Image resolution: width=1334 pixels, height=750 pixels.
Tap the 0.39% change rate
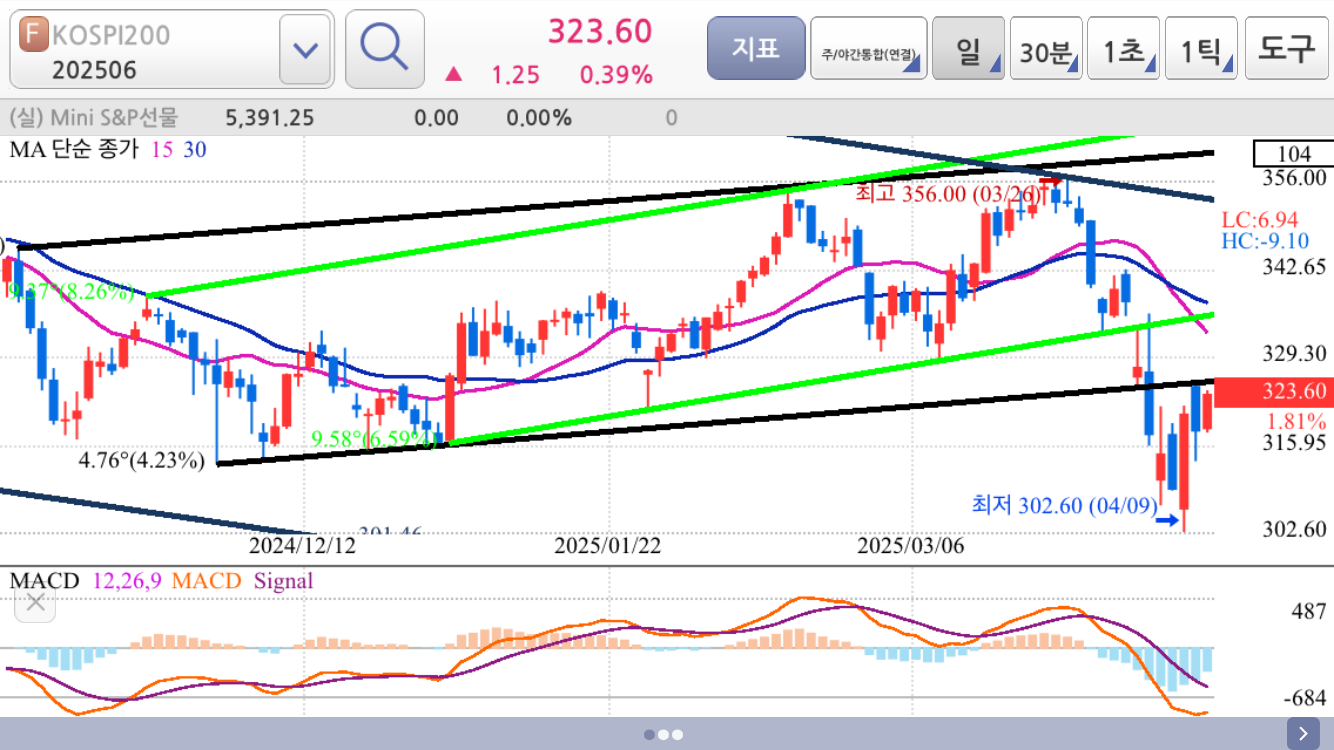click(616, 75)
